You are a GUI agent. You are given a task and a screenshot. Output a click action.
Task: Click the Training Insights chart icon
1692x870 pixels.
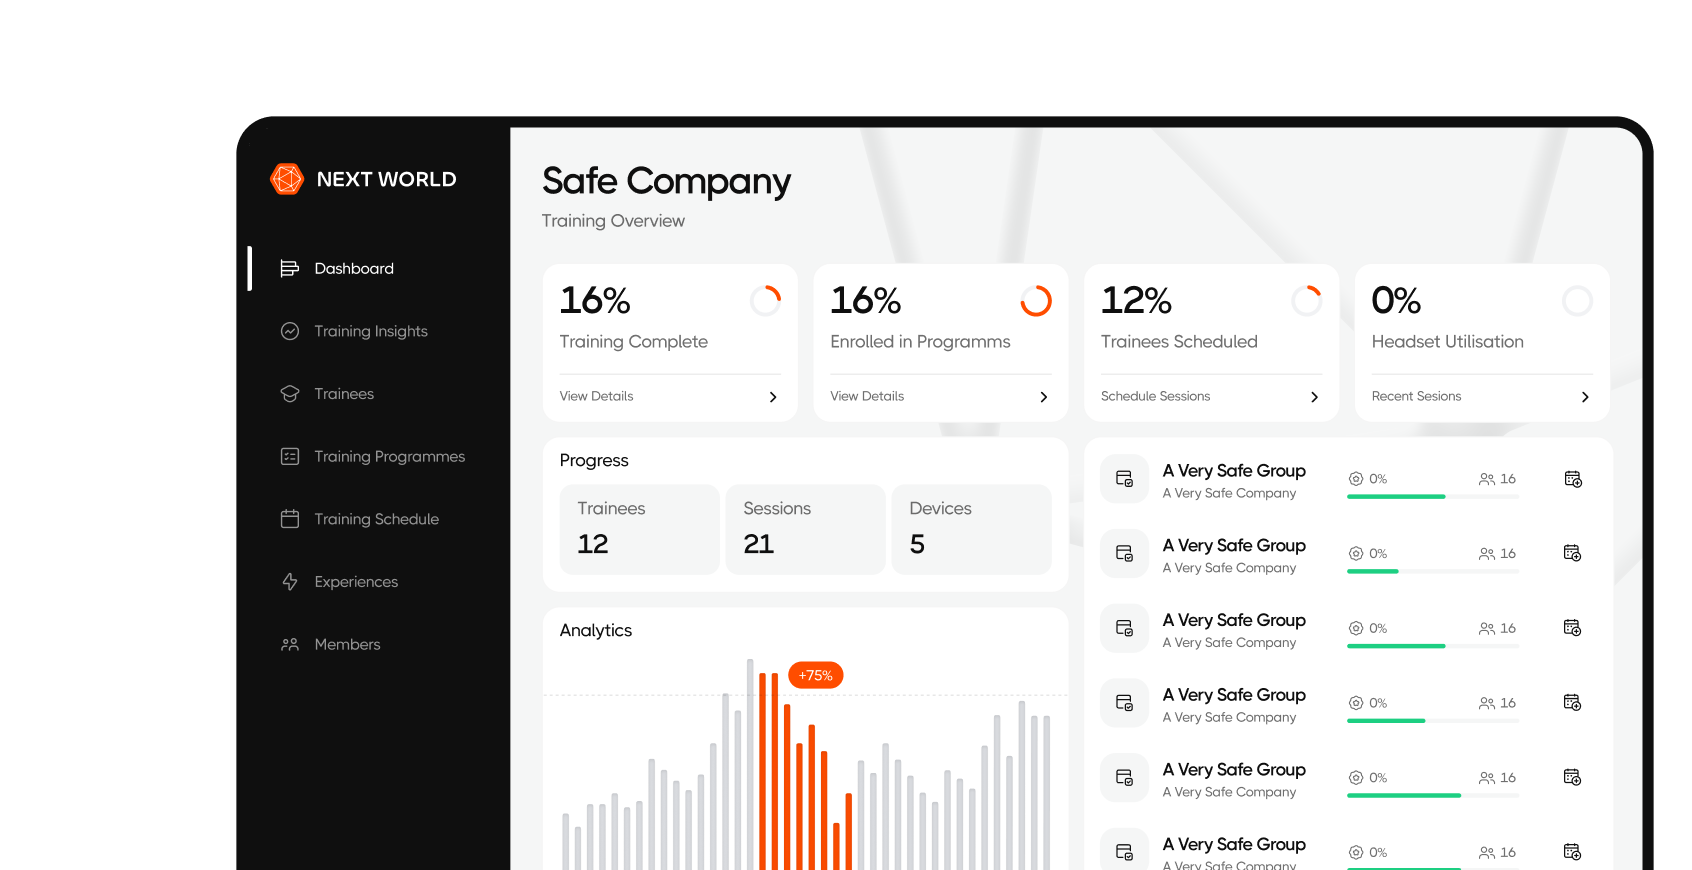(290, 331)
